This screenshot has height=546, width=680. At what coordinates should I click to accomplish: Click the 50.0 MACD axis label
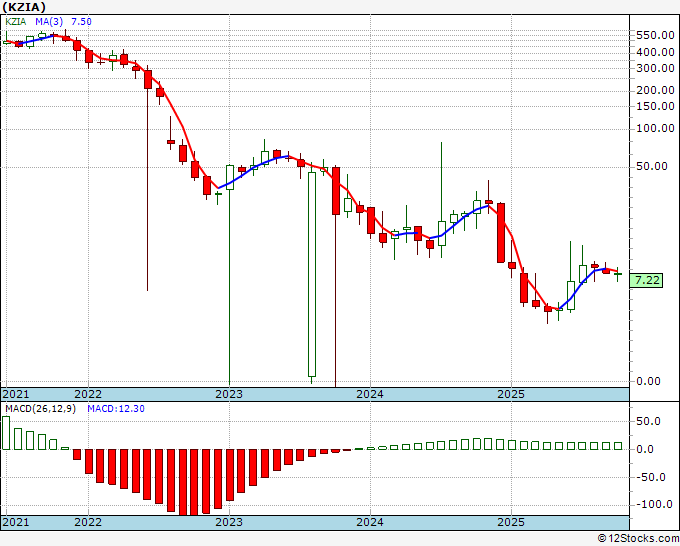tap(648, 421)
